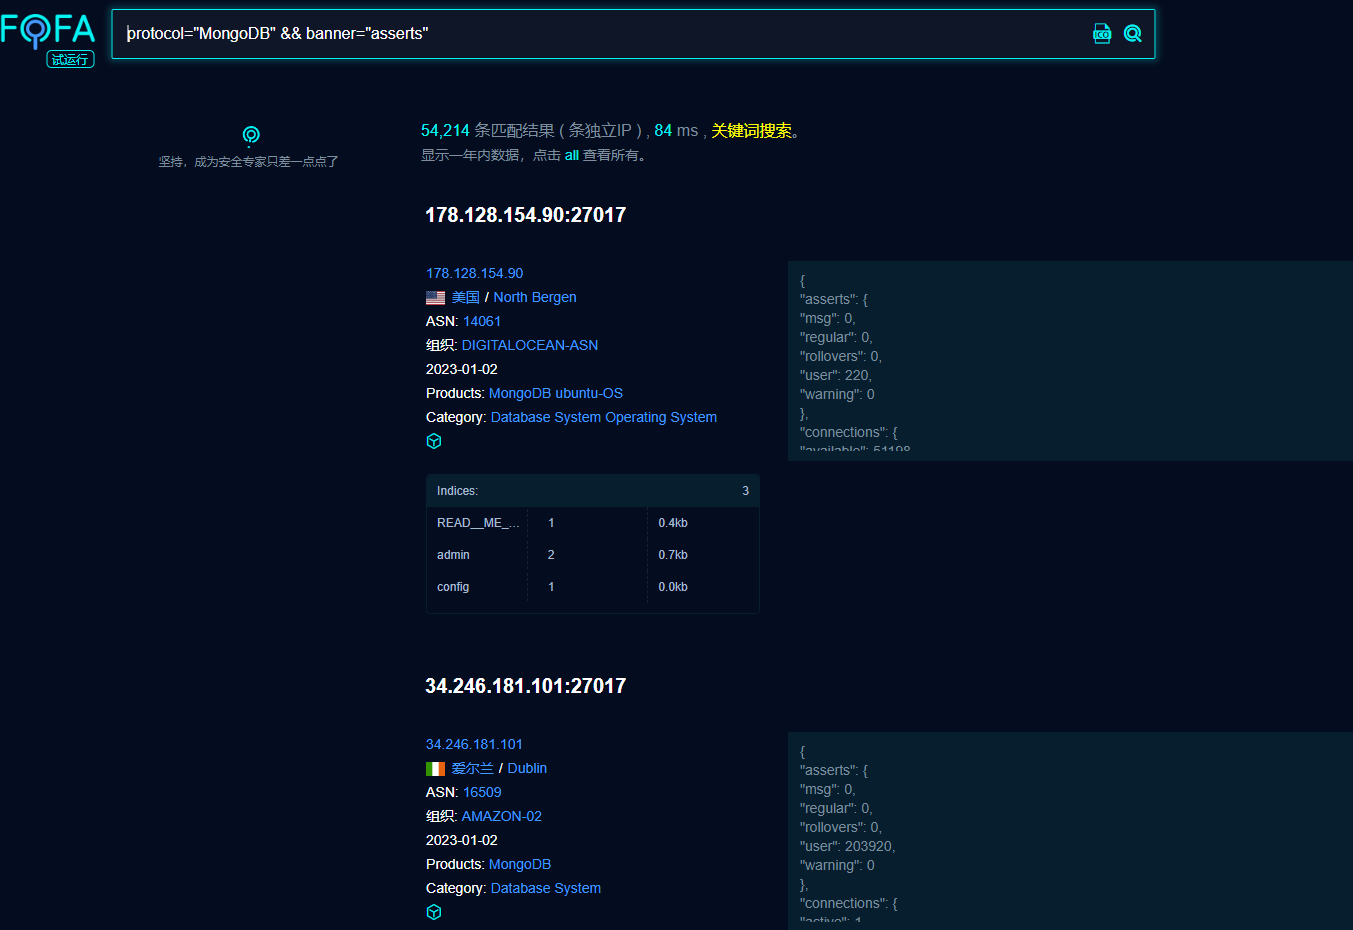Click the banner line "user": 220

click(x=836, y=375)
